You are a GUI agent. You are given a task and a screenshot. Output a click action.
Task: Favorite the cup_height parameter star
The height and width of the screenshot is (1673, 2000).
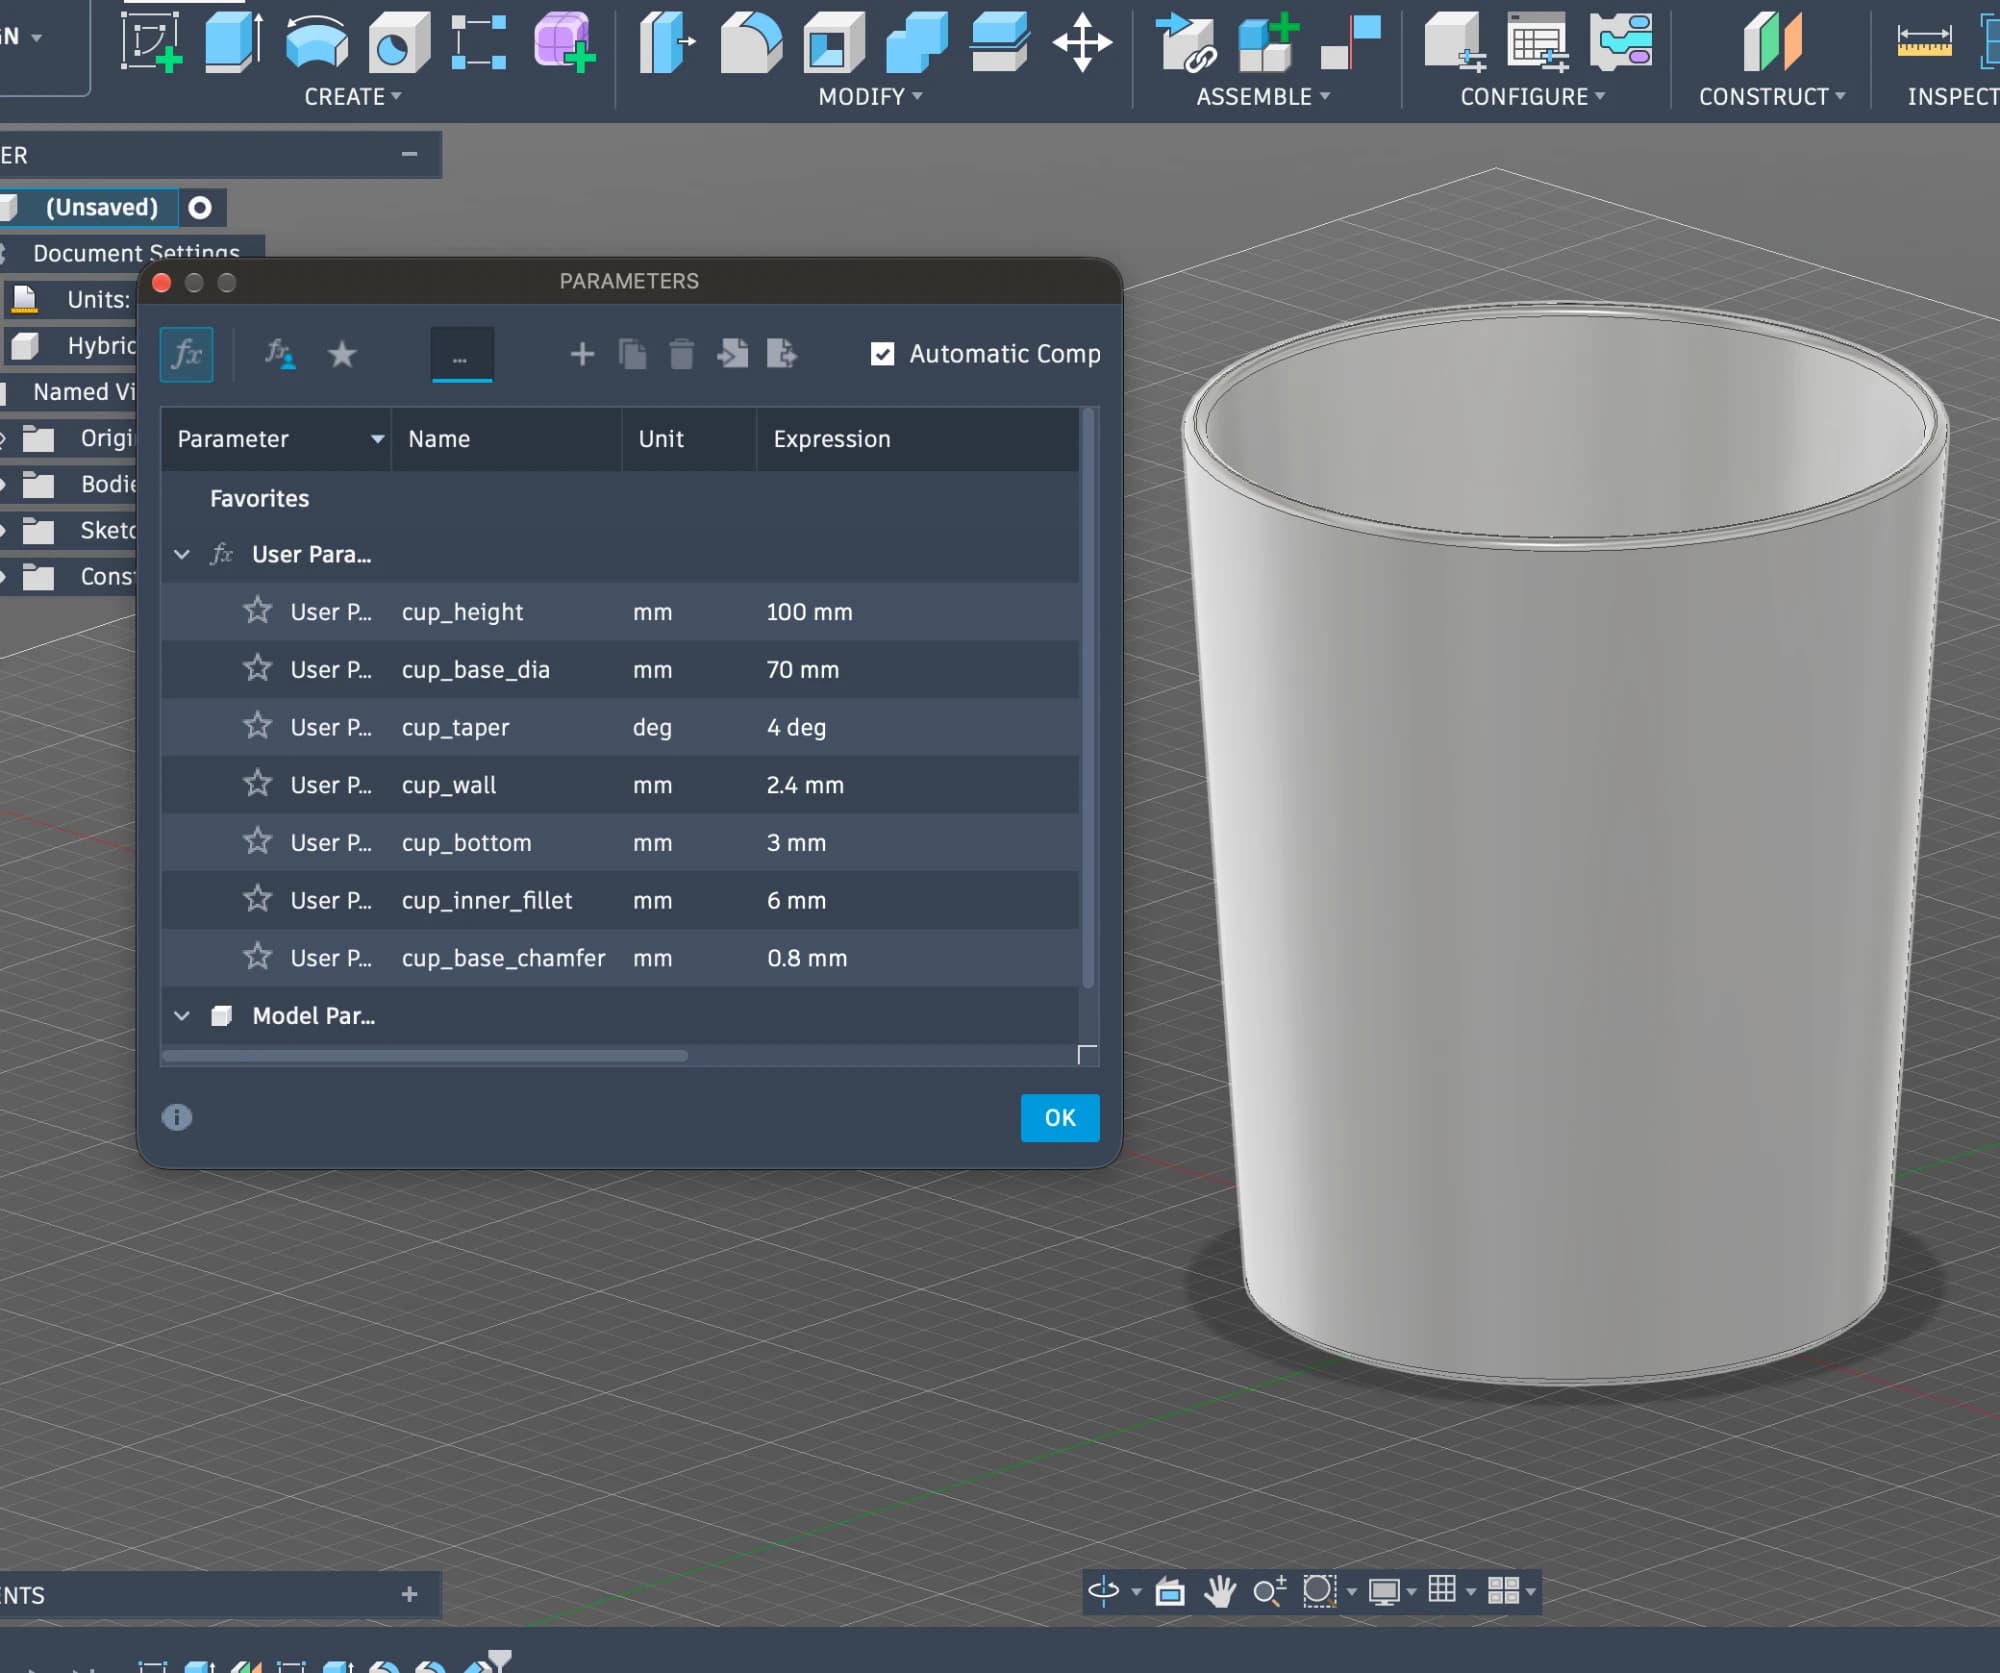[257, 611]
